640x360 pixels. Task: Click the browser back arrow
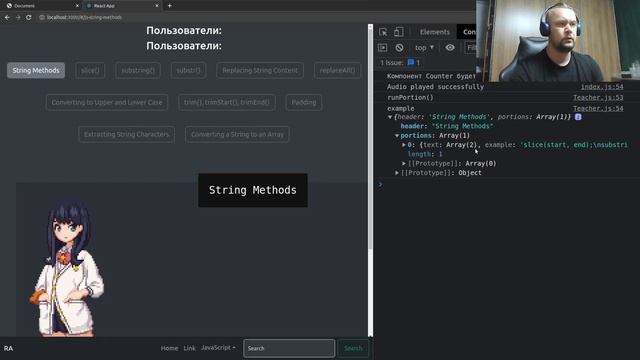click(x=7, y=18)
